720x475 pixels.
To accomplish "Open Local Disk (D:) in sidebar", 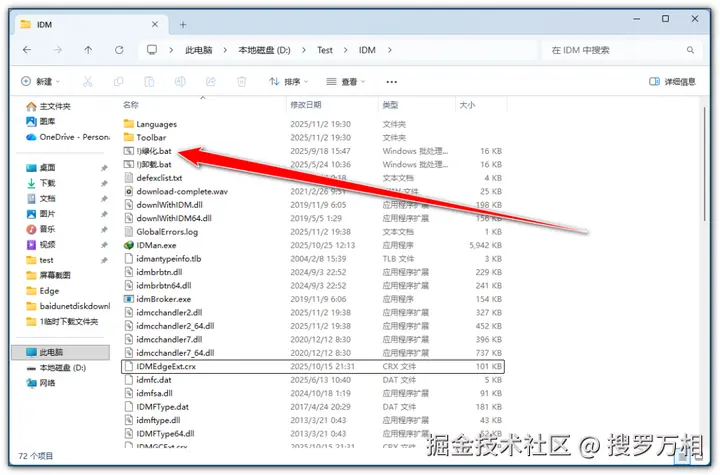I will [56, 368].
